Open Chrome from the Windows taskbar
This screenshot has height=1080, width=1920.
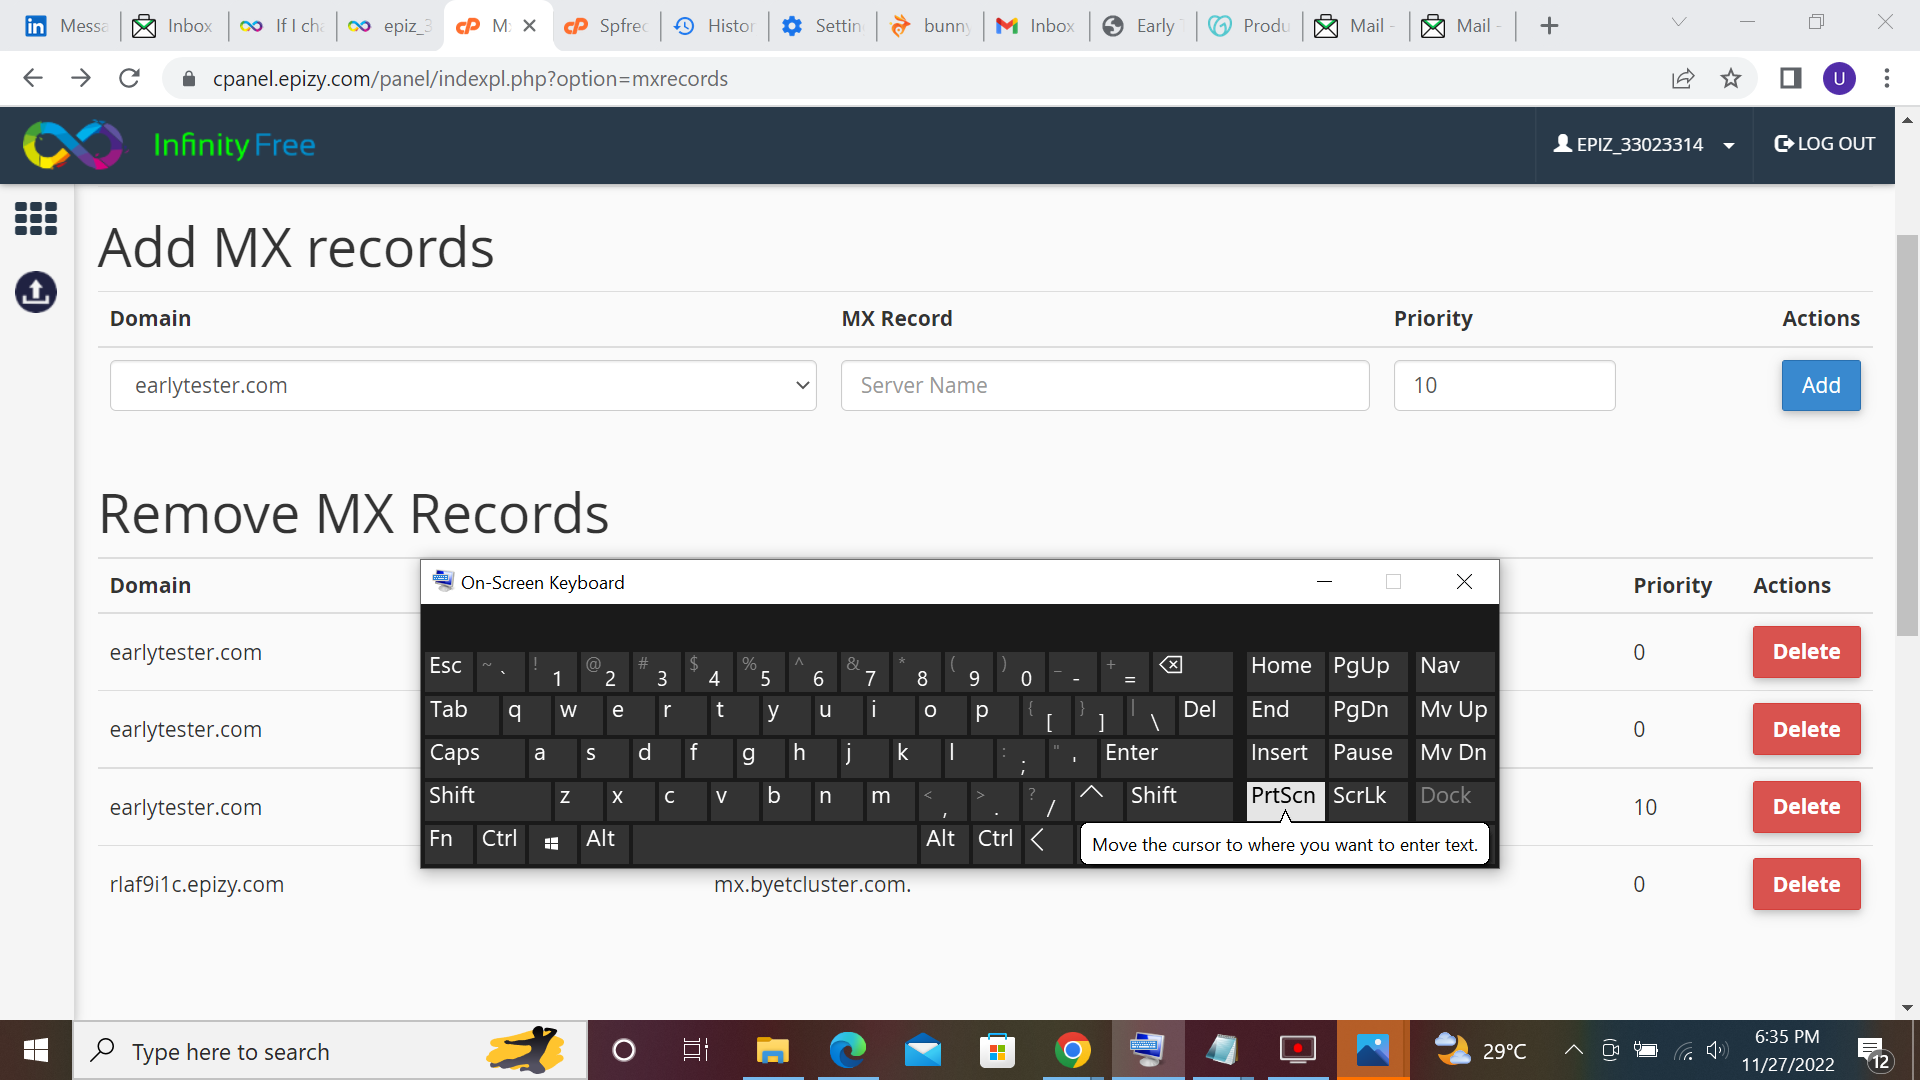[x=1072, y=1051]
